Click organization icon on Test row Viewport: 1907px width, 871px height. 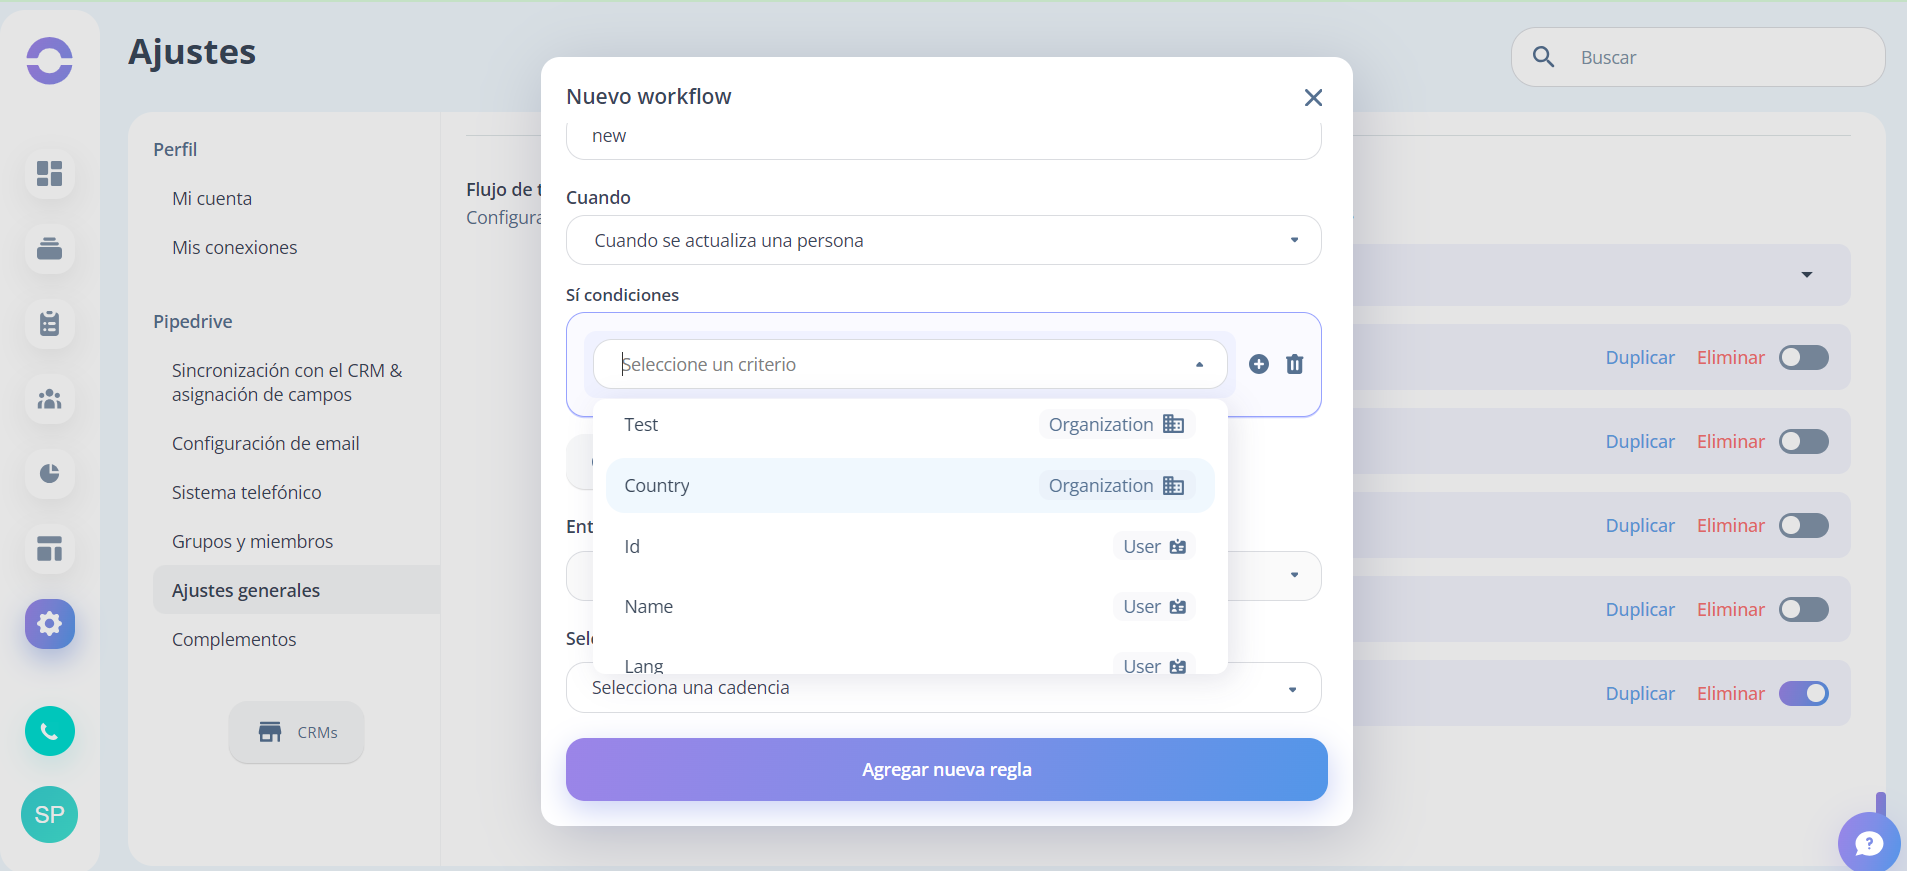pos(1173,424)
